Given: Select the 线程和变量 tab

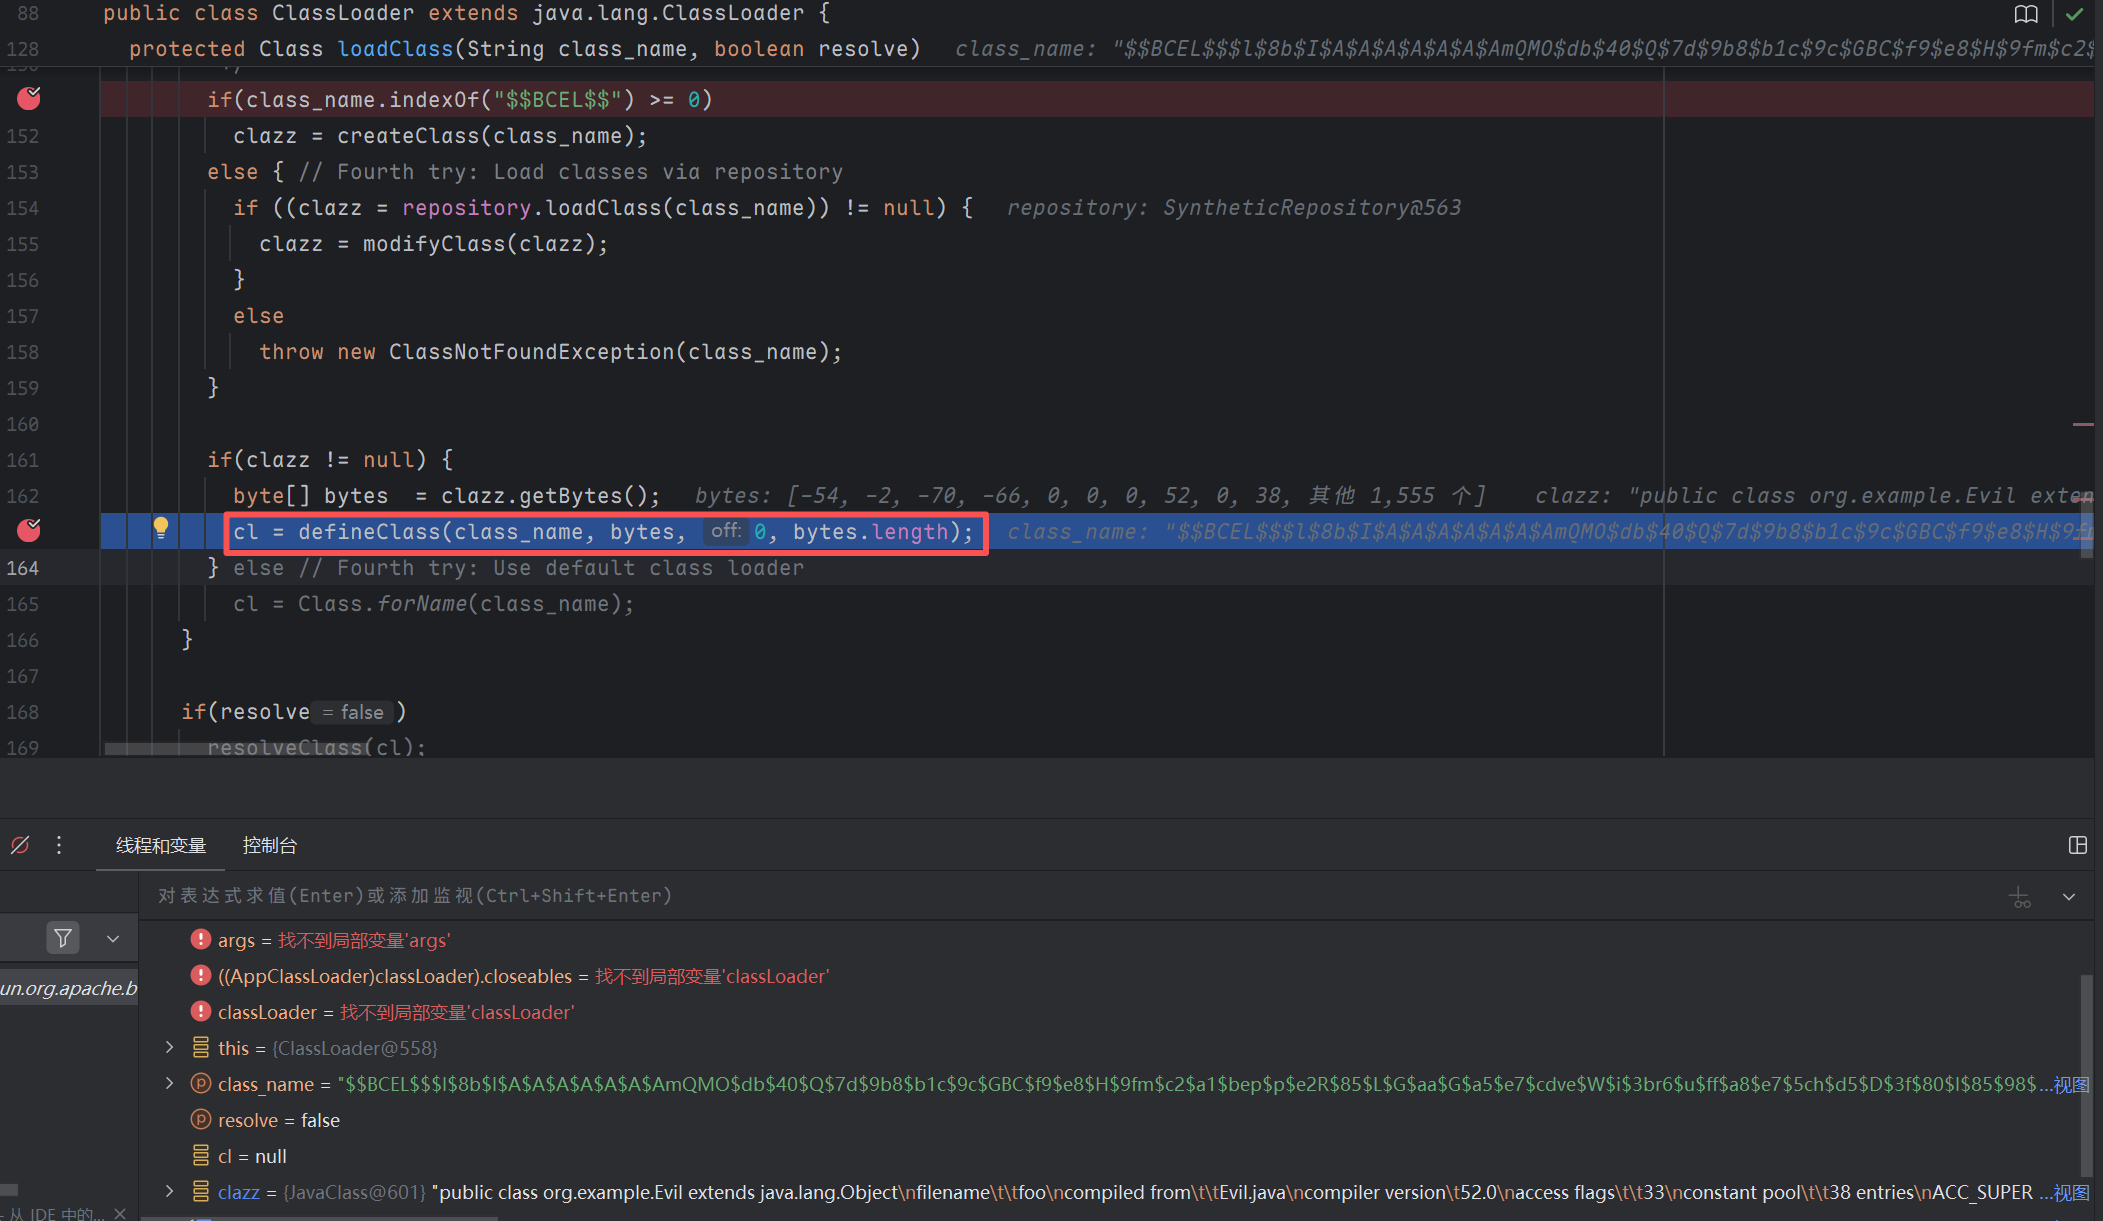Looking at the screenshot, I should click(x=161, y=845).
